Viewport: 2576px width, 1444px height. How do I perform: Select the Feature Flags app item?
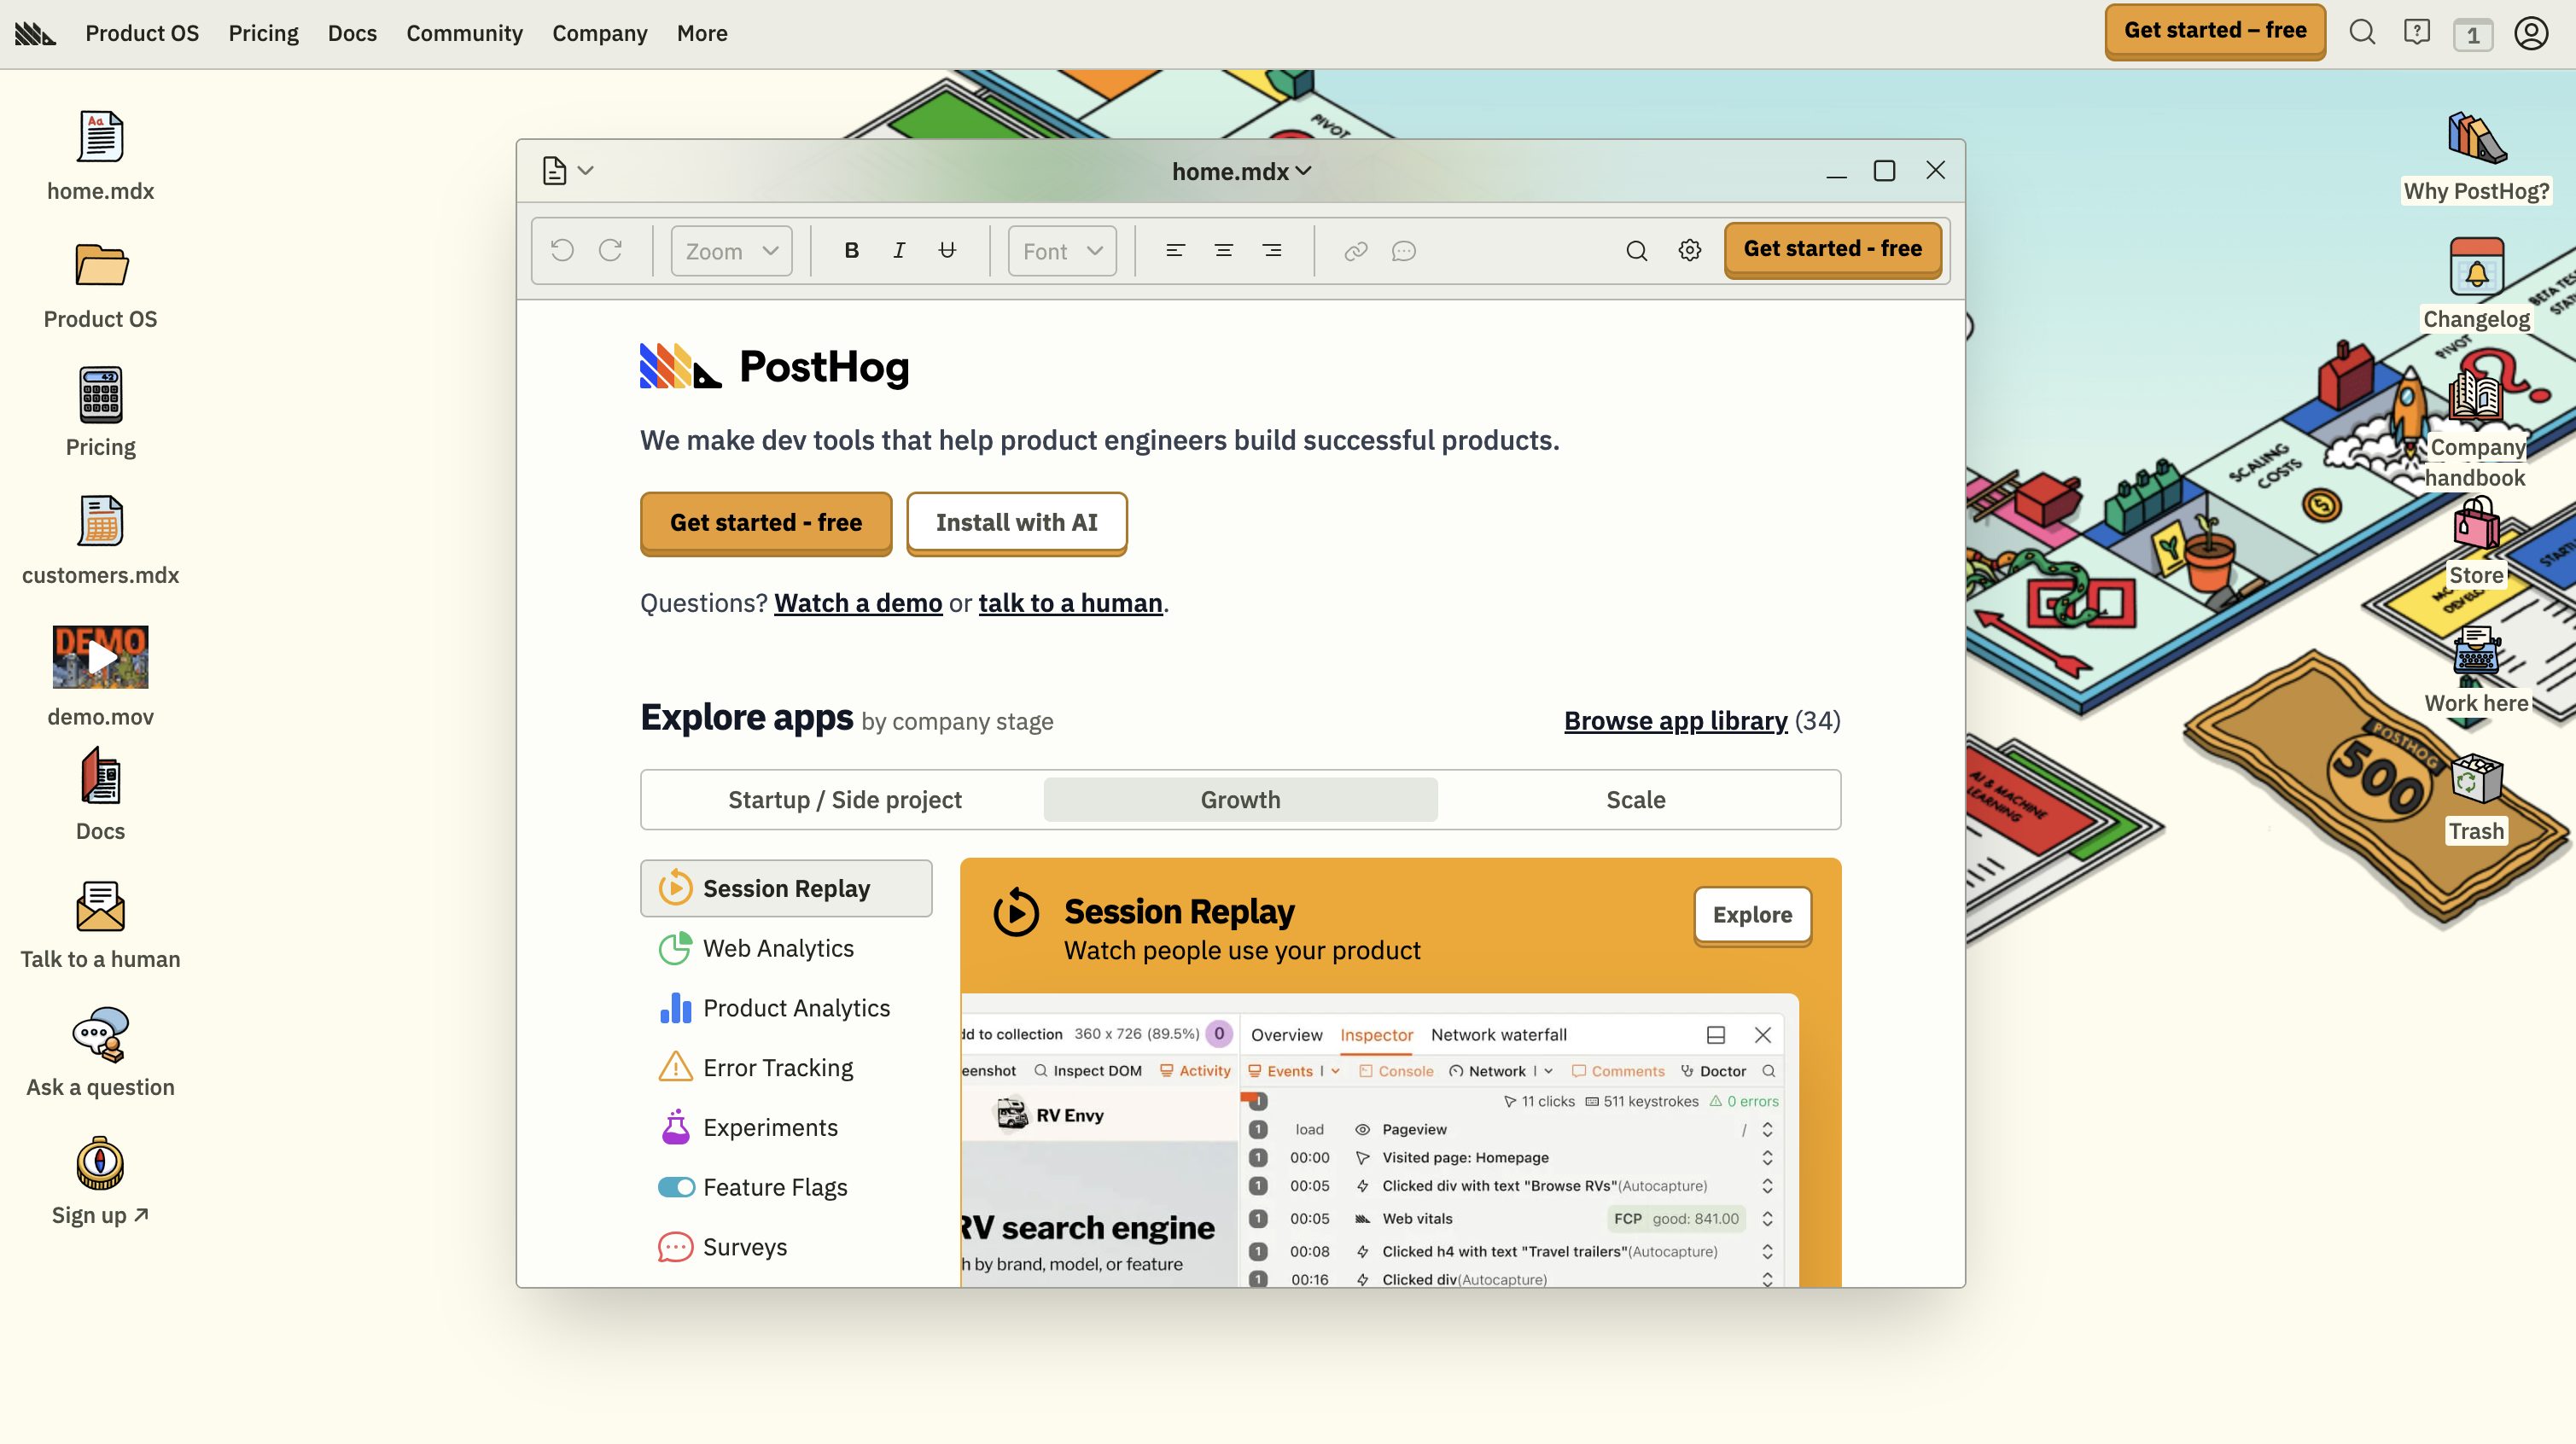point(774,1187)
